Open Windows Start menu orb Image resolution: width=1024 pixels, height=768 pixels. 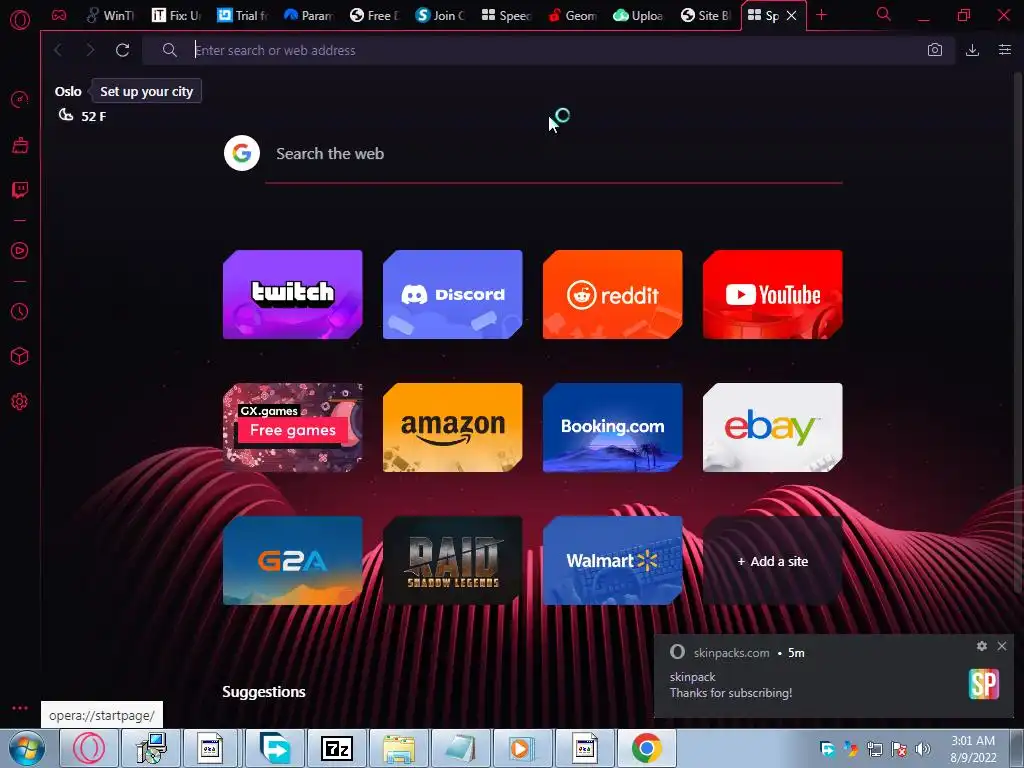(x=26, y=748)
